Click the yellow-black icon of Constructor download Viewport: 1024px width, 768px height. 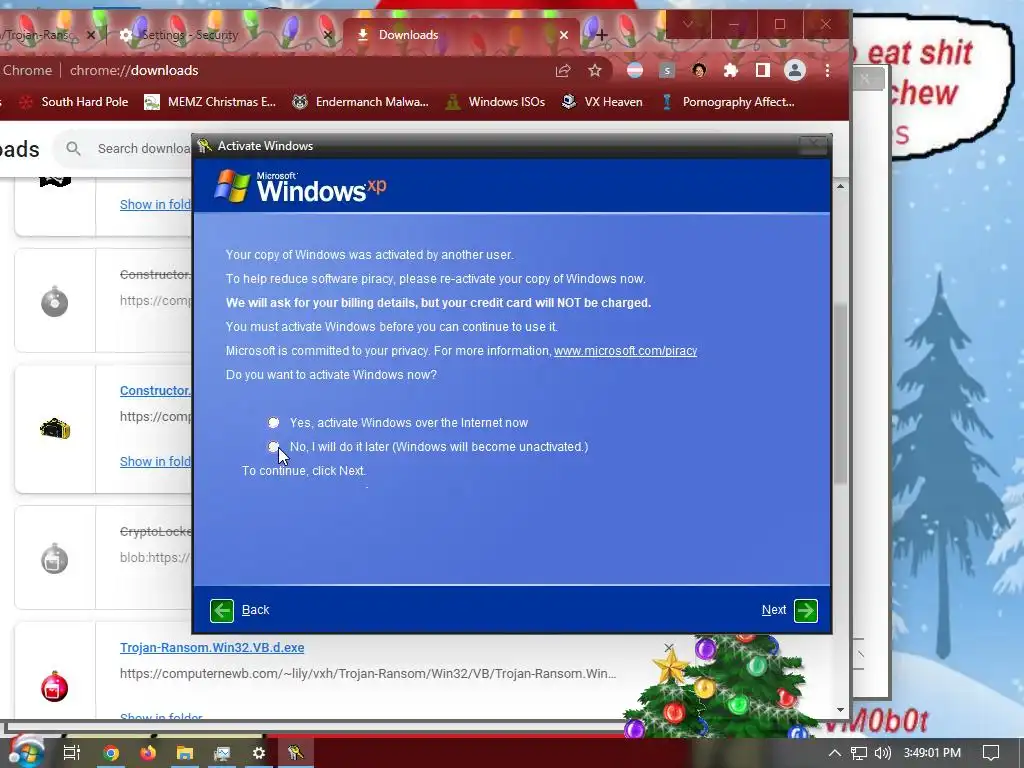click(x=54, y=429)
